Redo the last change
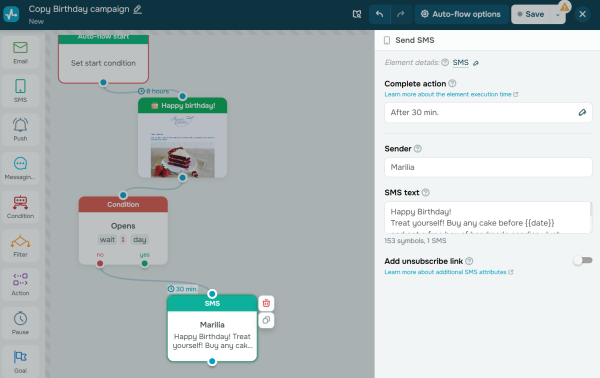This screenshot has height=378, width=600. click(401, 15)
